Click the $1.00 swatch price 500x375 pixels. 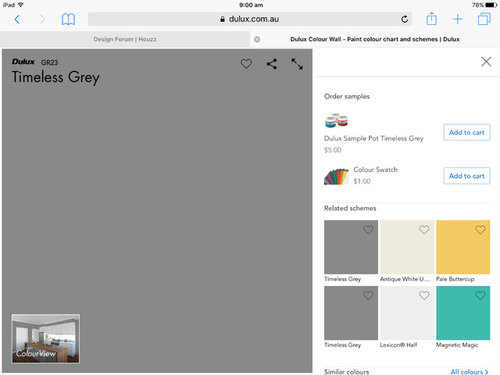point(362,181)
